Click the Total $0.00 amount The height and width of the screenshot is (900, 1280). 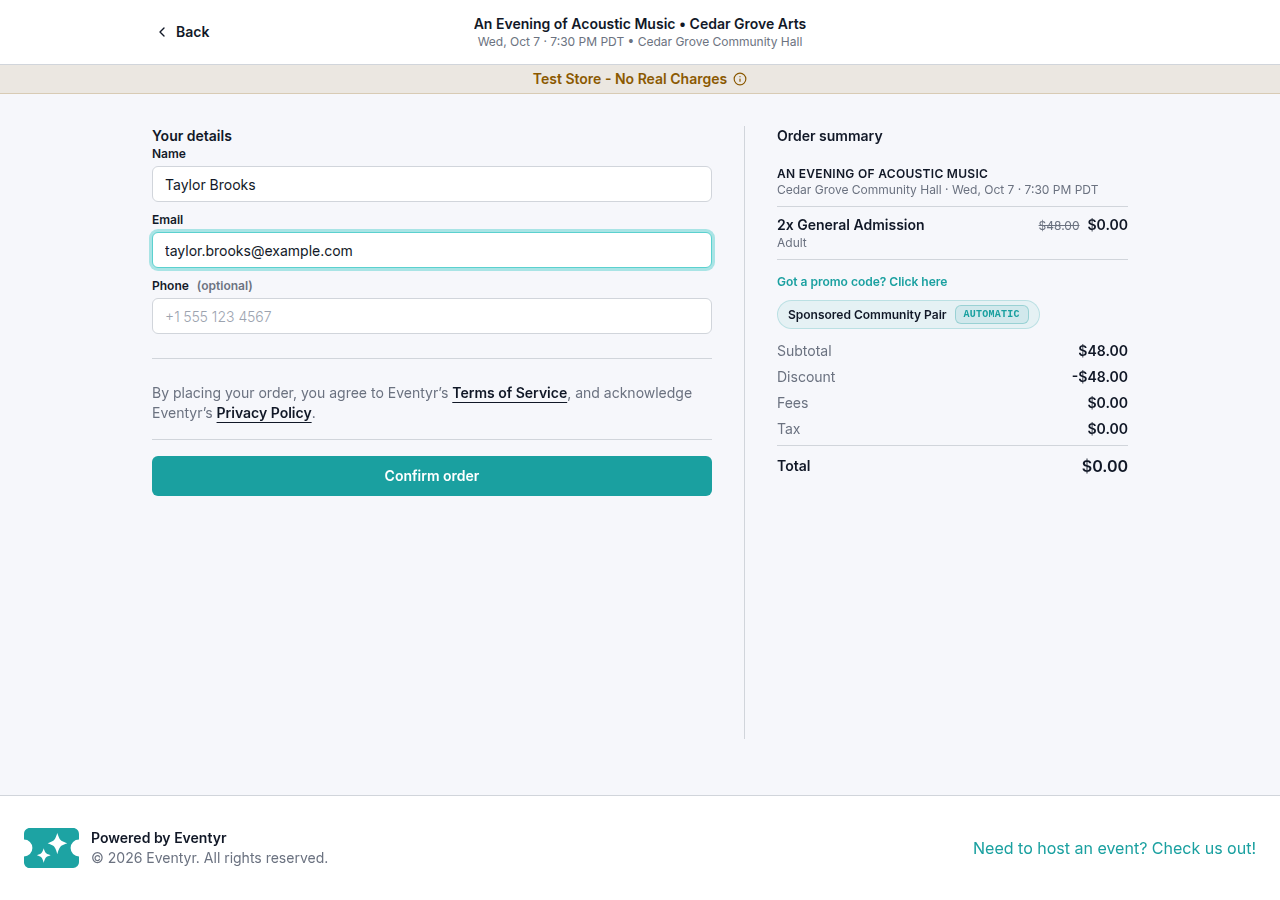point(1105,466)
